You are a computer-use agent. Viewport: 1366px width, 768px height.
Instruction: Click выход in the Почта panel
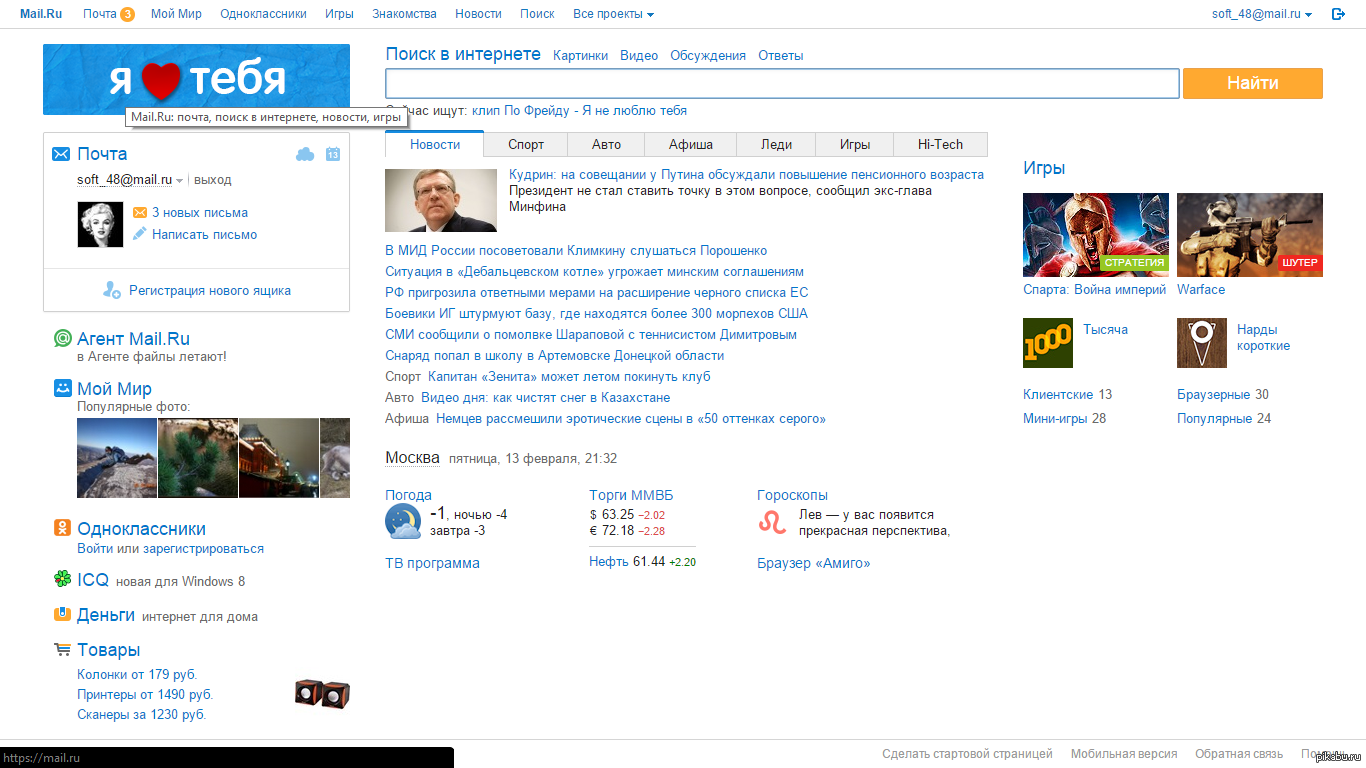point(212,180)
